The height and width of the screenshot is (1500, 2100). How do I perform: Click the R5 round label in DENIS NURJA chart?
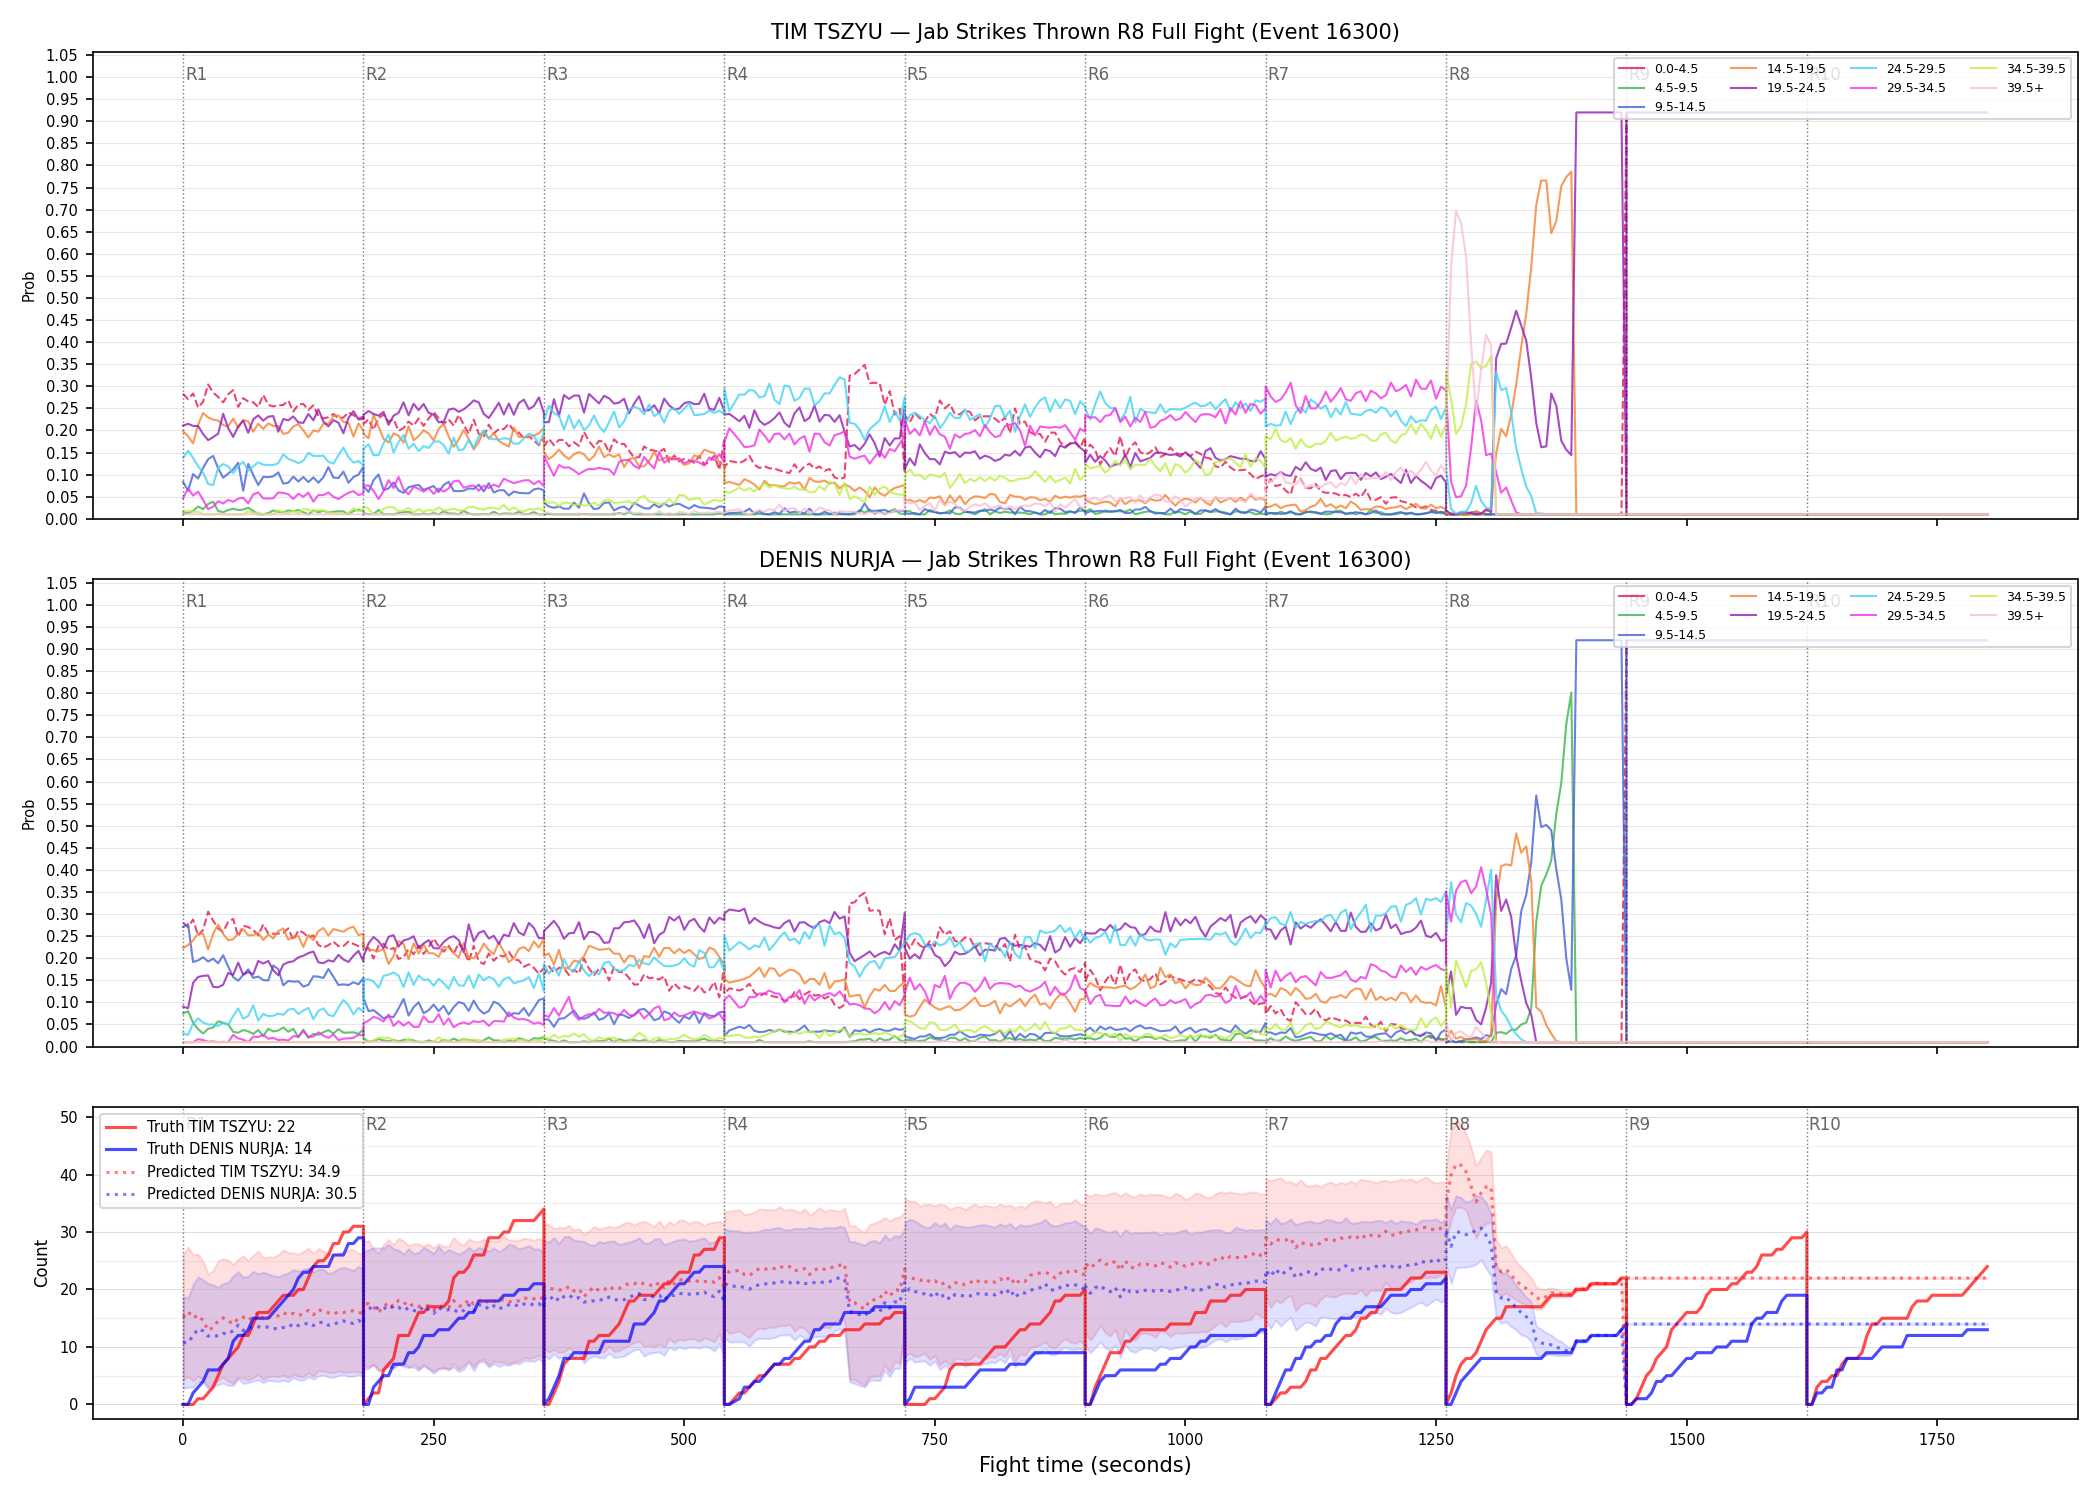(917, 601)
